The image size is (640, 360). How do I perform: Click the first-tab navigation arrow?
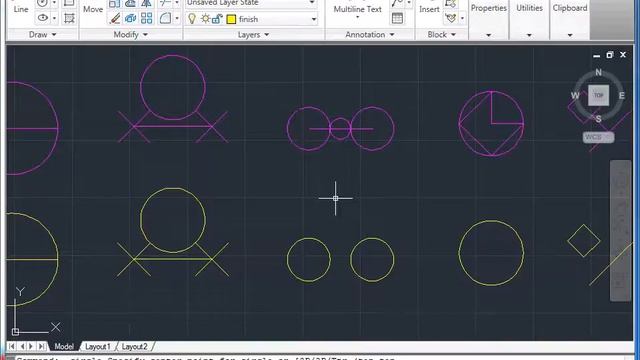pyautogui.click(x=11, y=346)
